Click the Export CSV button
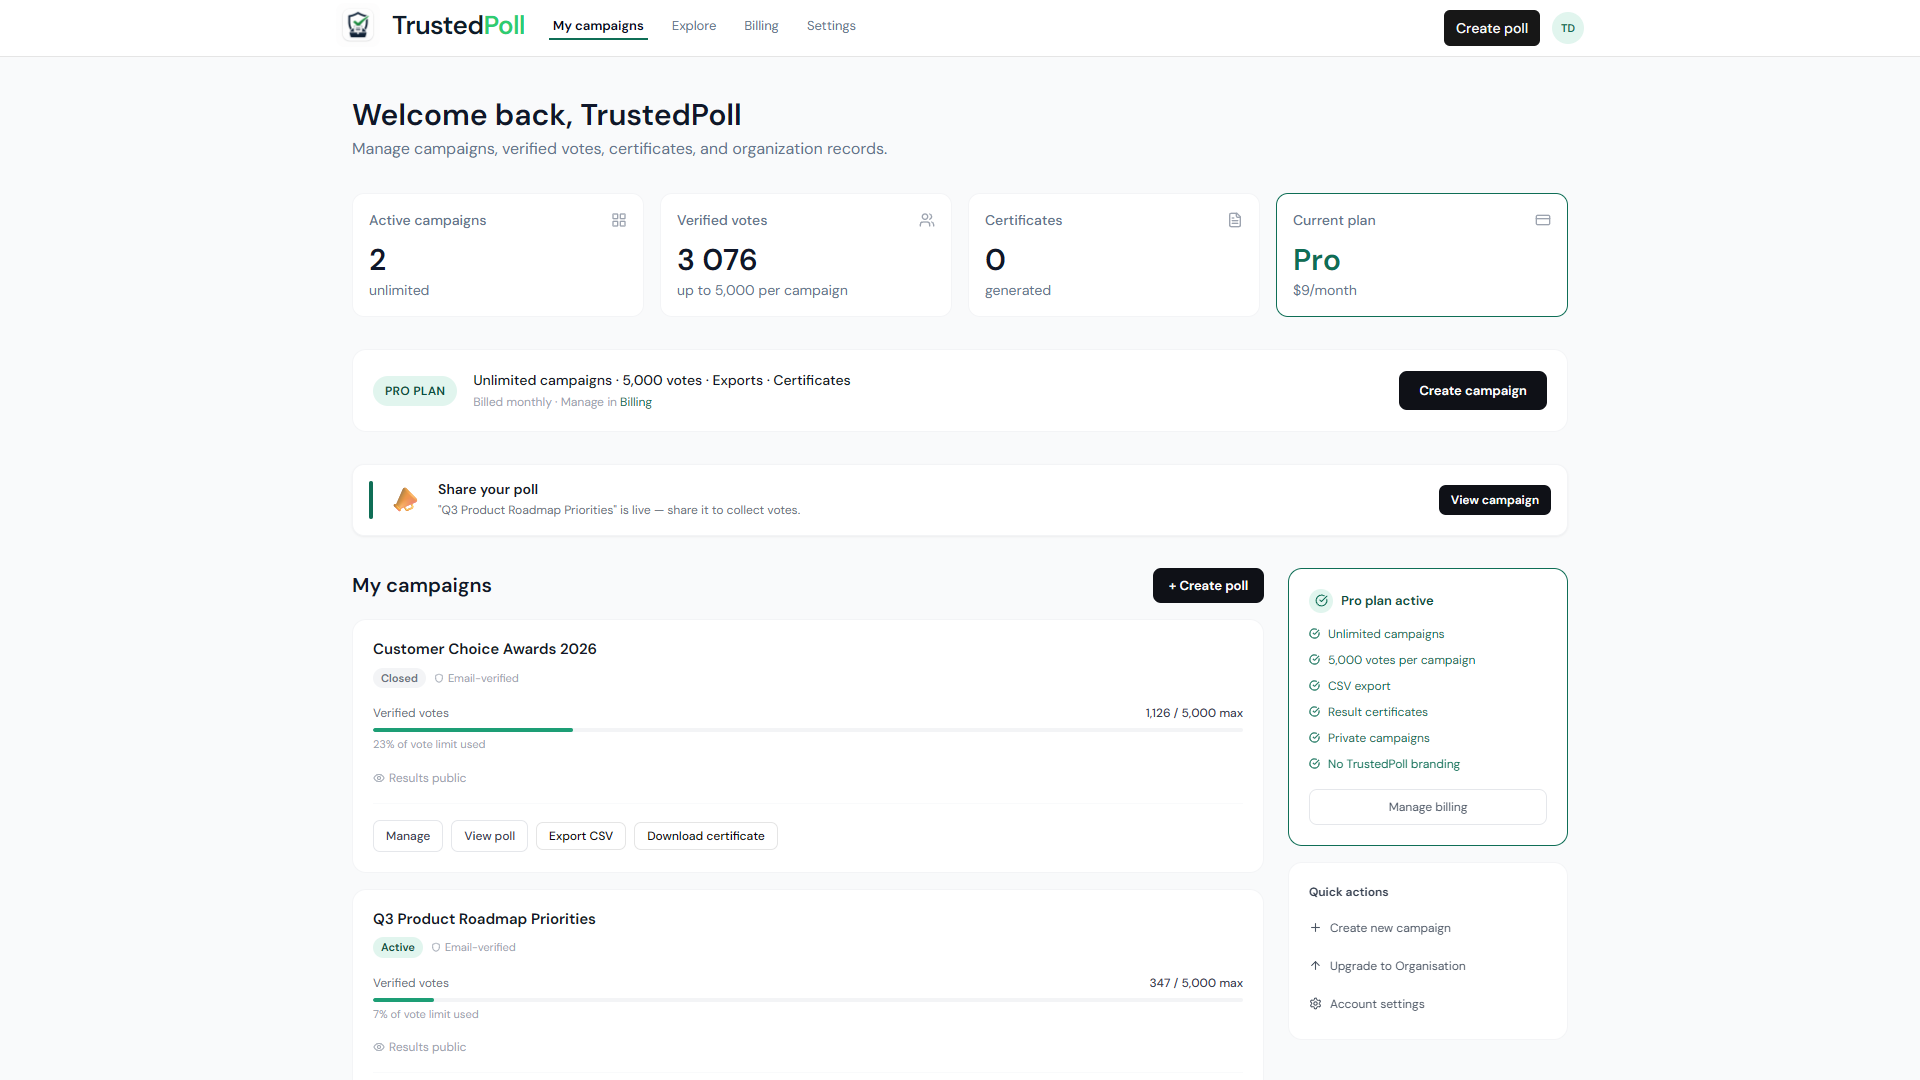This screenshot has height=1080, width=1920. coord(581,836)
